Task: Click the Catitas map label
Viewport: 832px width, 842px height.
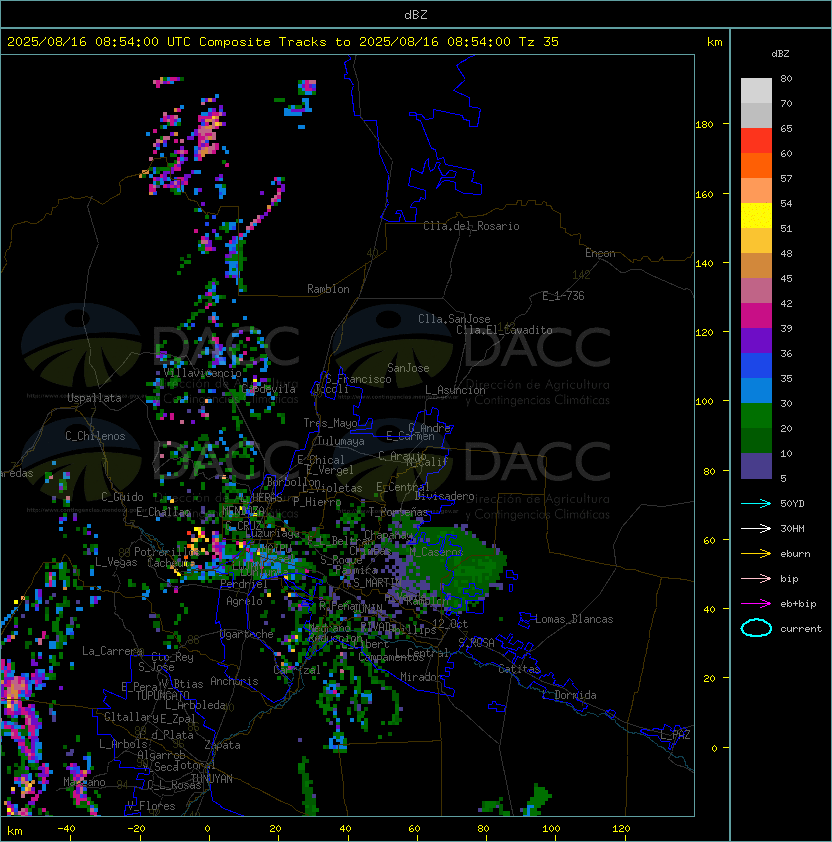Action: (519, 669)
